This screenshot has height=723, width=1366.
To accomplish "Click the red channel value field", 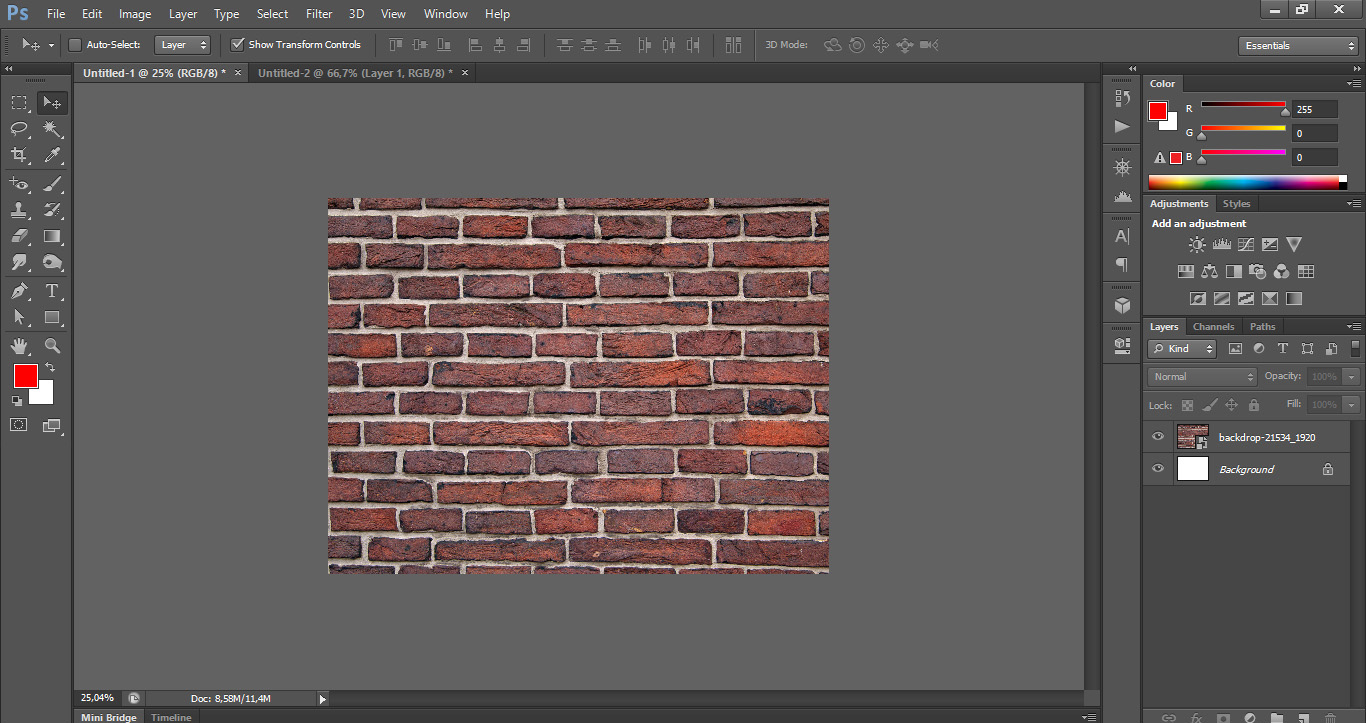I will [x=1314, y=109].
